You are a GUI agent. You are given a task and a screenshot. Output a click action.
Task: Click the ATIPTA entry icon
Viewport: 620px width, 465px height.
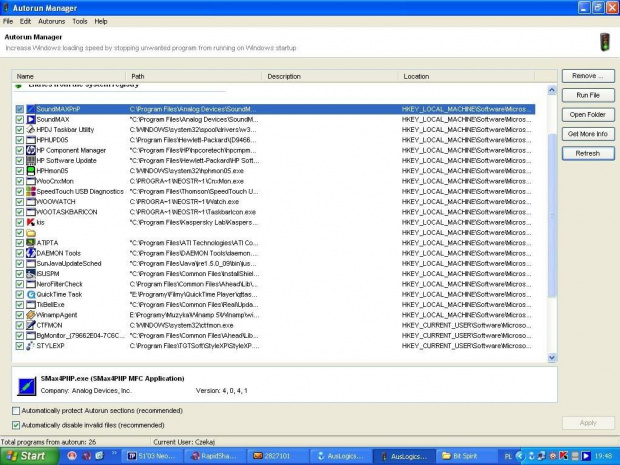click(x=31, y=243)
